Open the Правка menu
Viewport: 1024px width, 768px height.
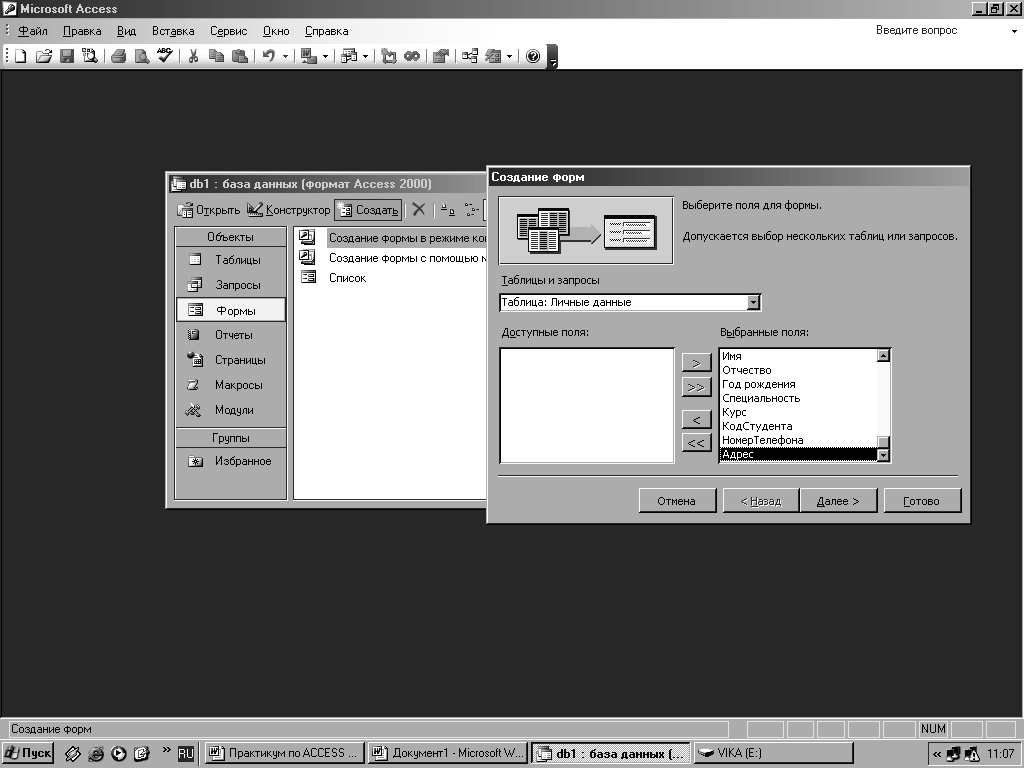click(82, 31)
